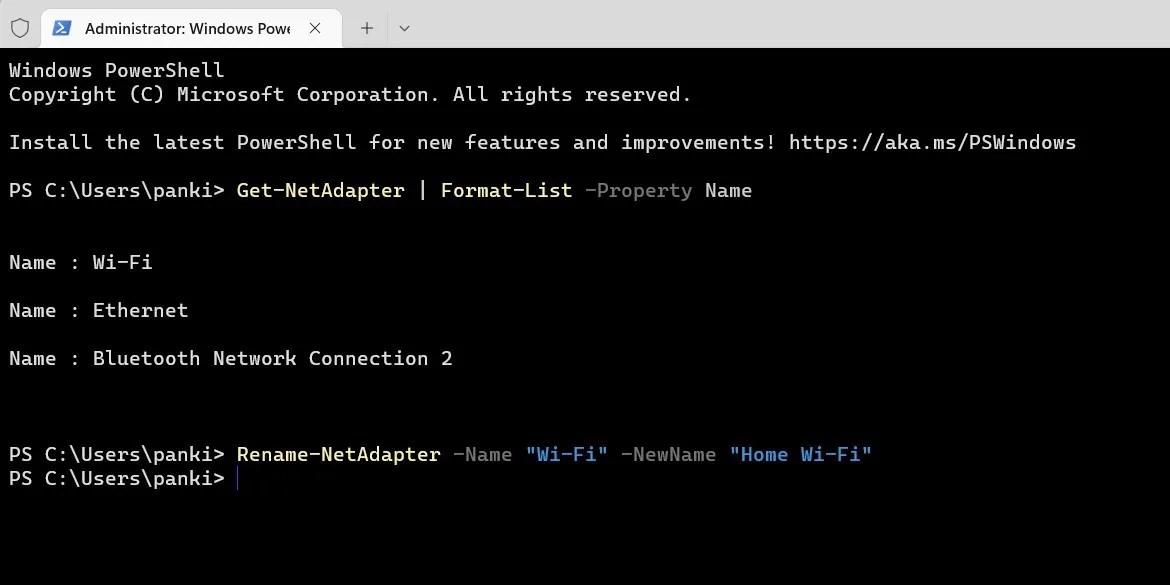The height and width of the screenshot is (585, 1170).
Task: Click the -NewName parameter text
Action: click(x=668, y=454)
